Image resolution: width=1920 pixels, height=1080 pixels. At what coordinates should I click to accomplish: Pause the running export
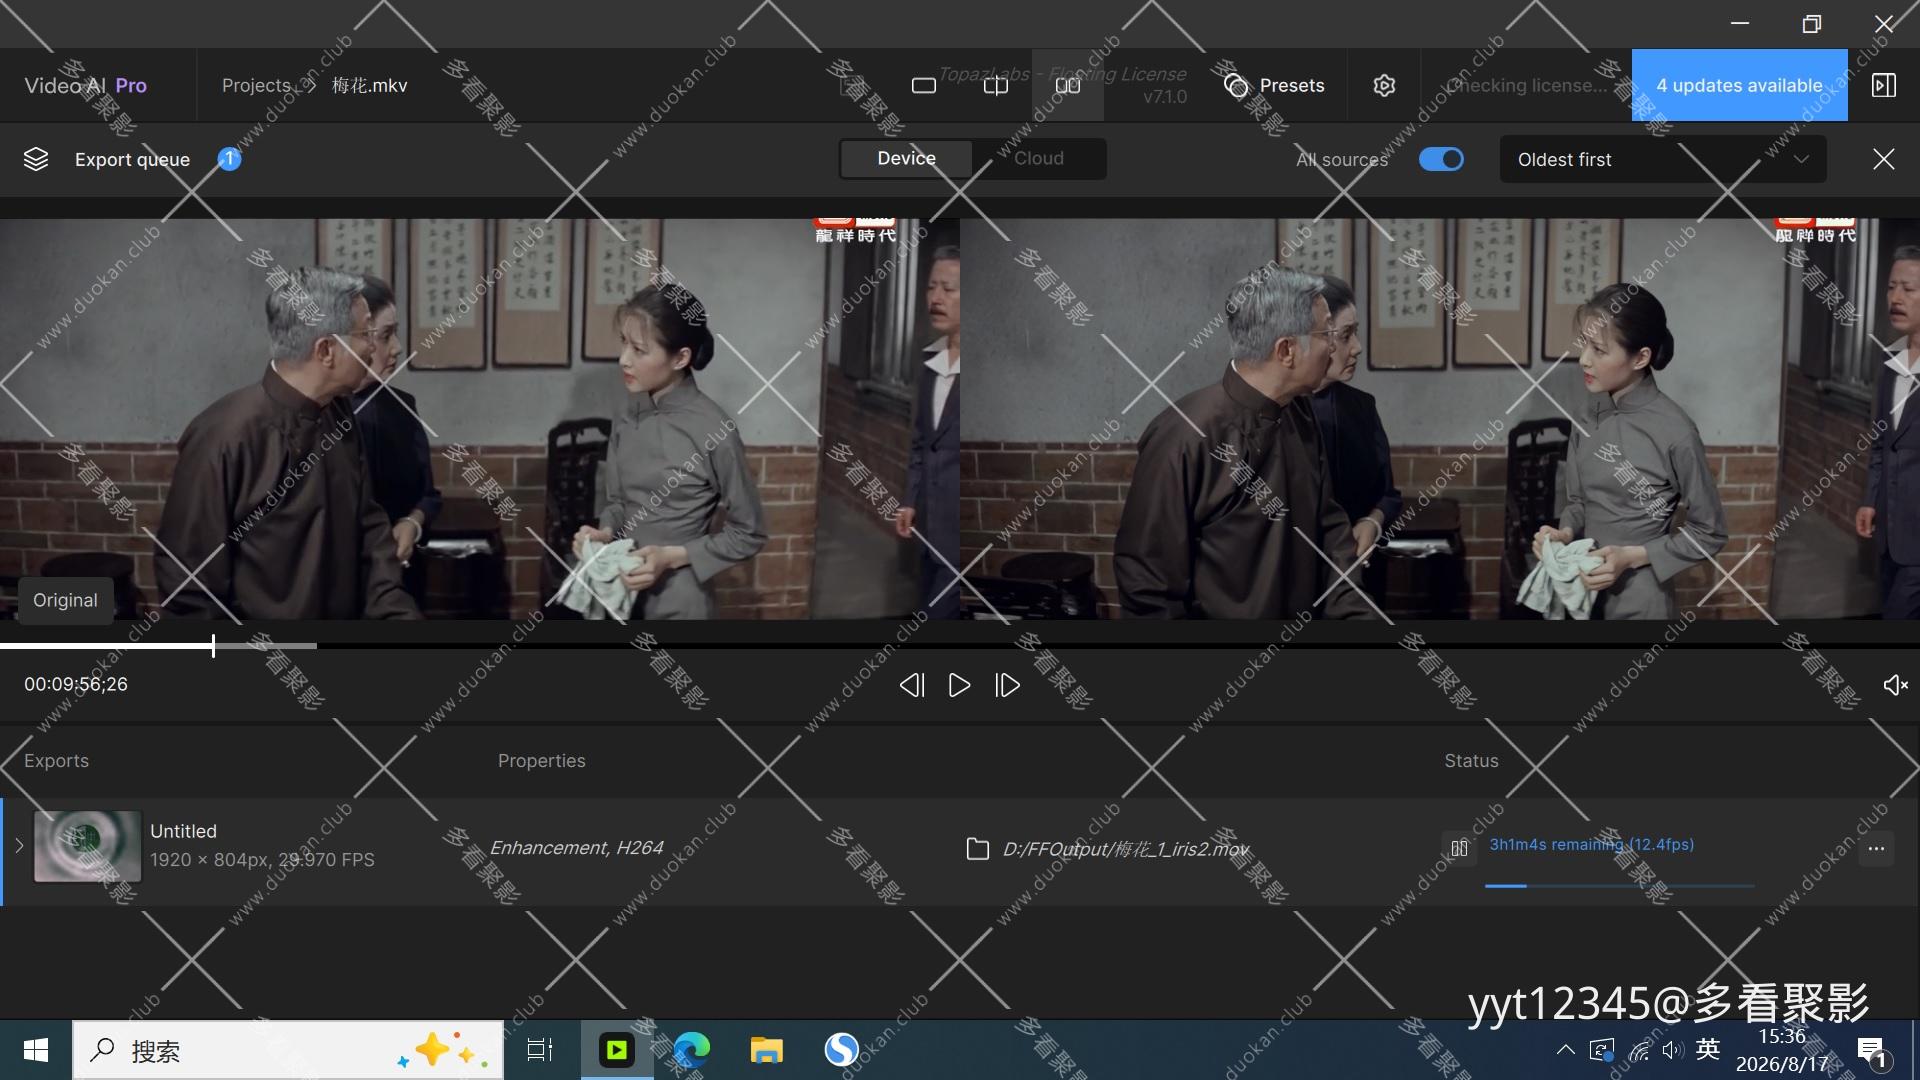point(1459,849)
